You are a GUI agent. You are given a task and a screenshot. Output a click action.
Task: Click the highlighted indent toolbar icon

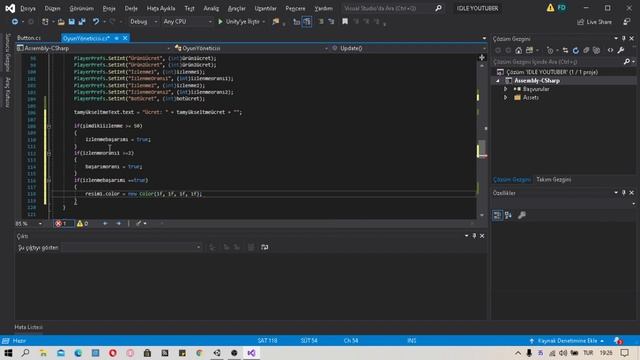point(307,22)
